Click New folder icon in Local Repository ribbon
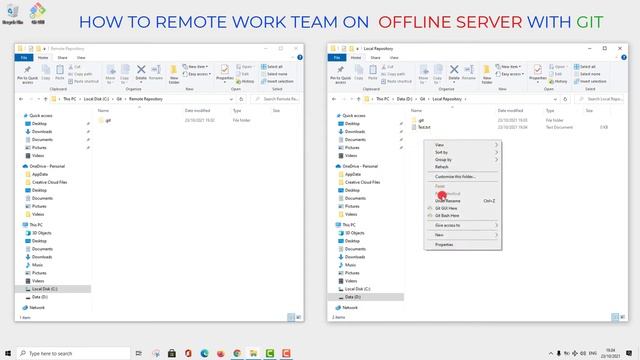Image resolution: width=640 pixels, height=360 pixels. click(487, 74)
